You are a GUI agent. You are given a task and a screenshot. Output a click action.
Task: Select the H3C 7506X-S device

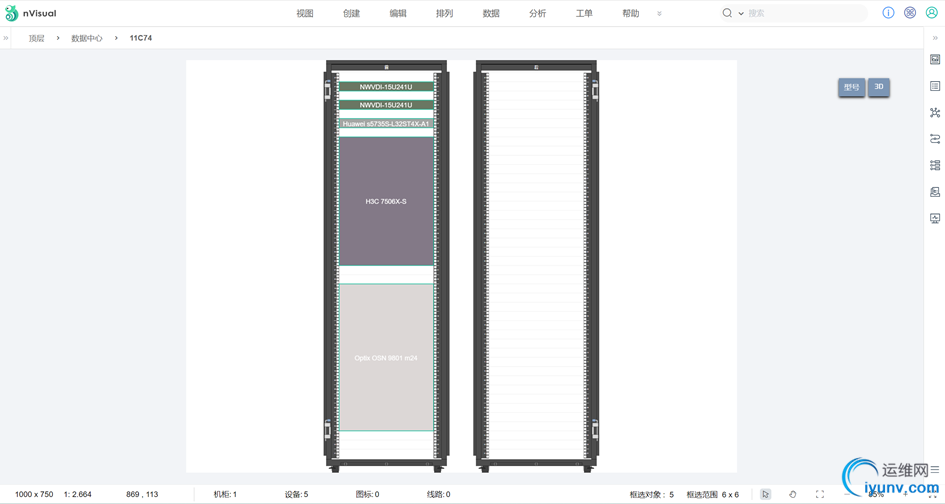[x=386, y=201]
